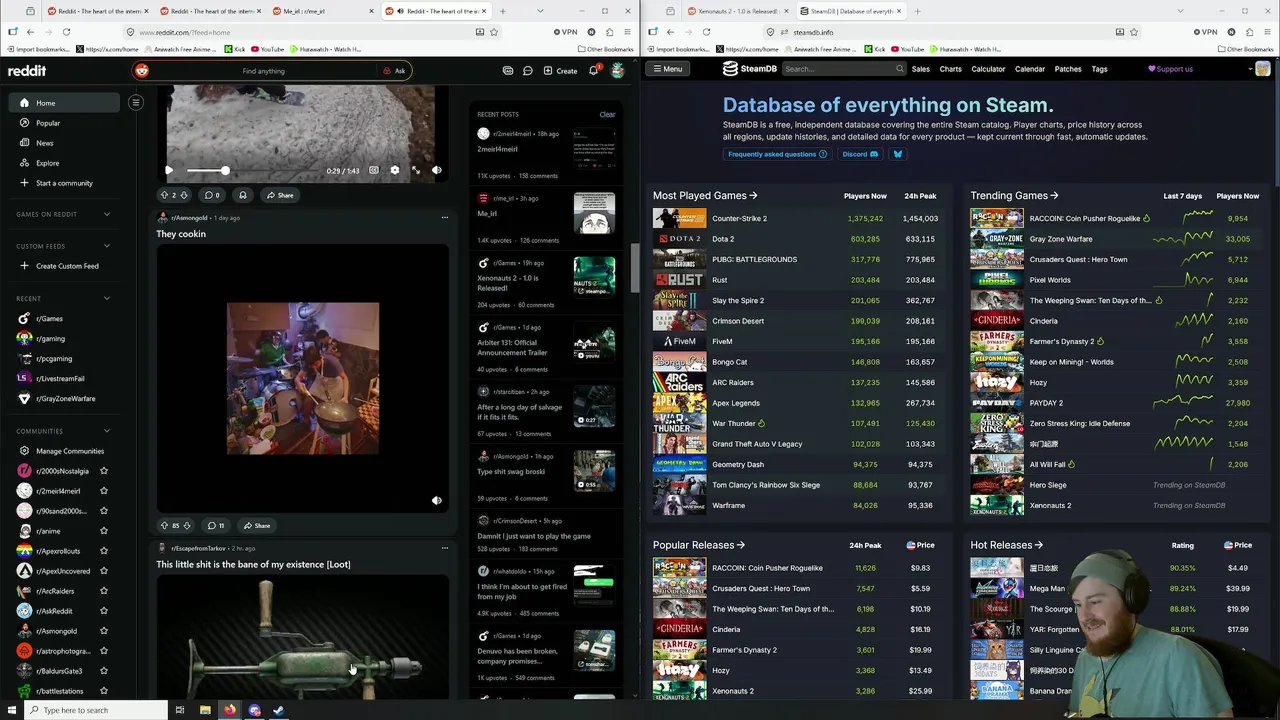Share the top video post
Image resolution: width=1280 pixels, height=720 pixels.
pyautogui.click(x=280, y=195)
